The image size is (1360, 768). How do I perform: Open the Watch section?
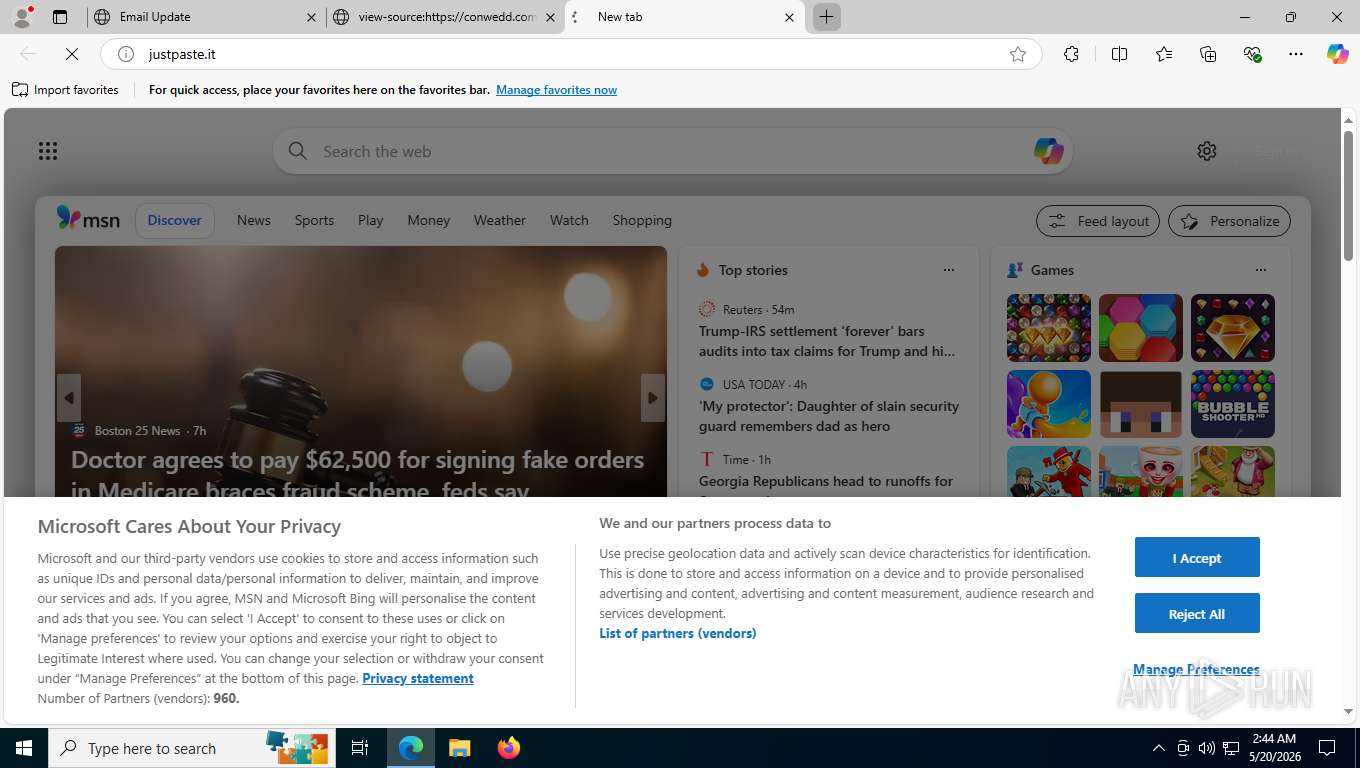coord(569,220)
